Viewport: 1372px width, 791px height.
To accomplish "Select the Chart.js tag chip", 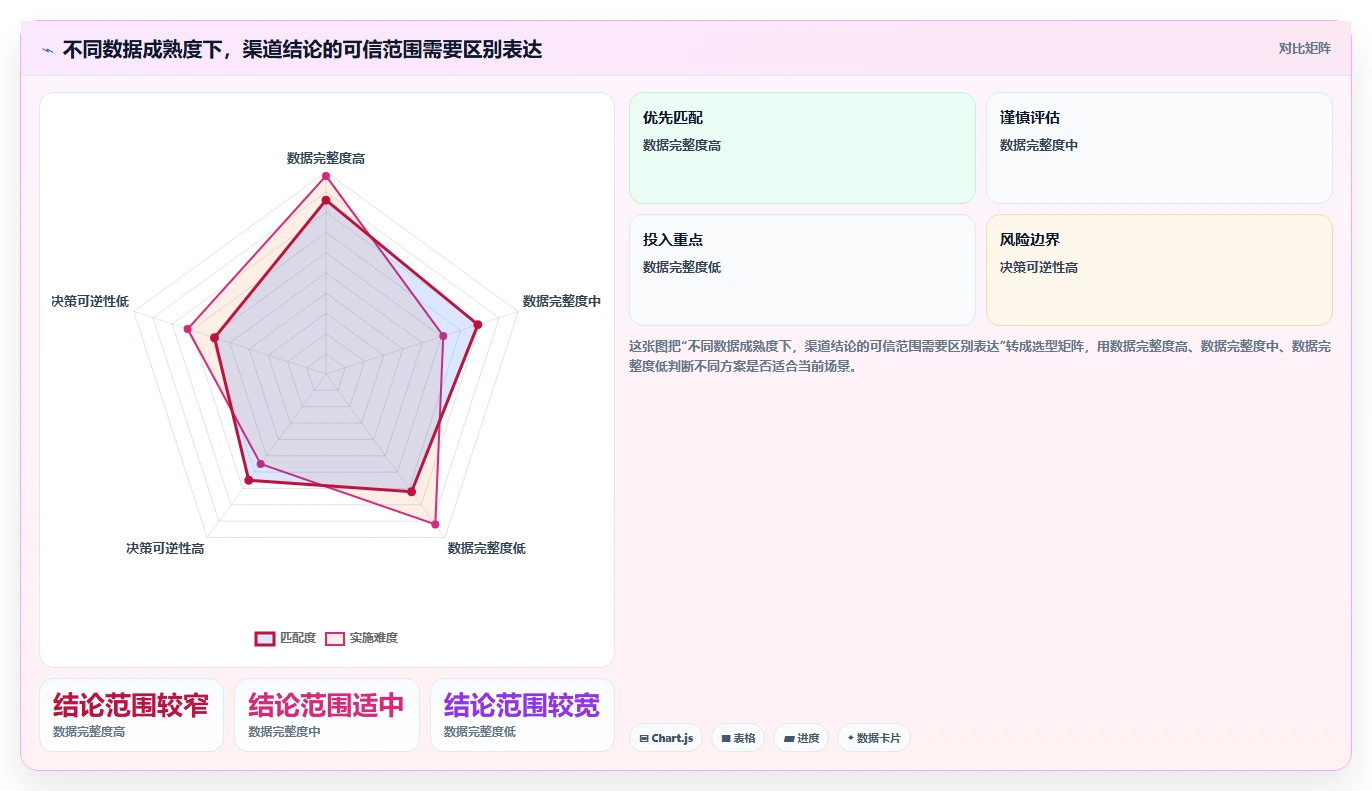I will (666, 738).
